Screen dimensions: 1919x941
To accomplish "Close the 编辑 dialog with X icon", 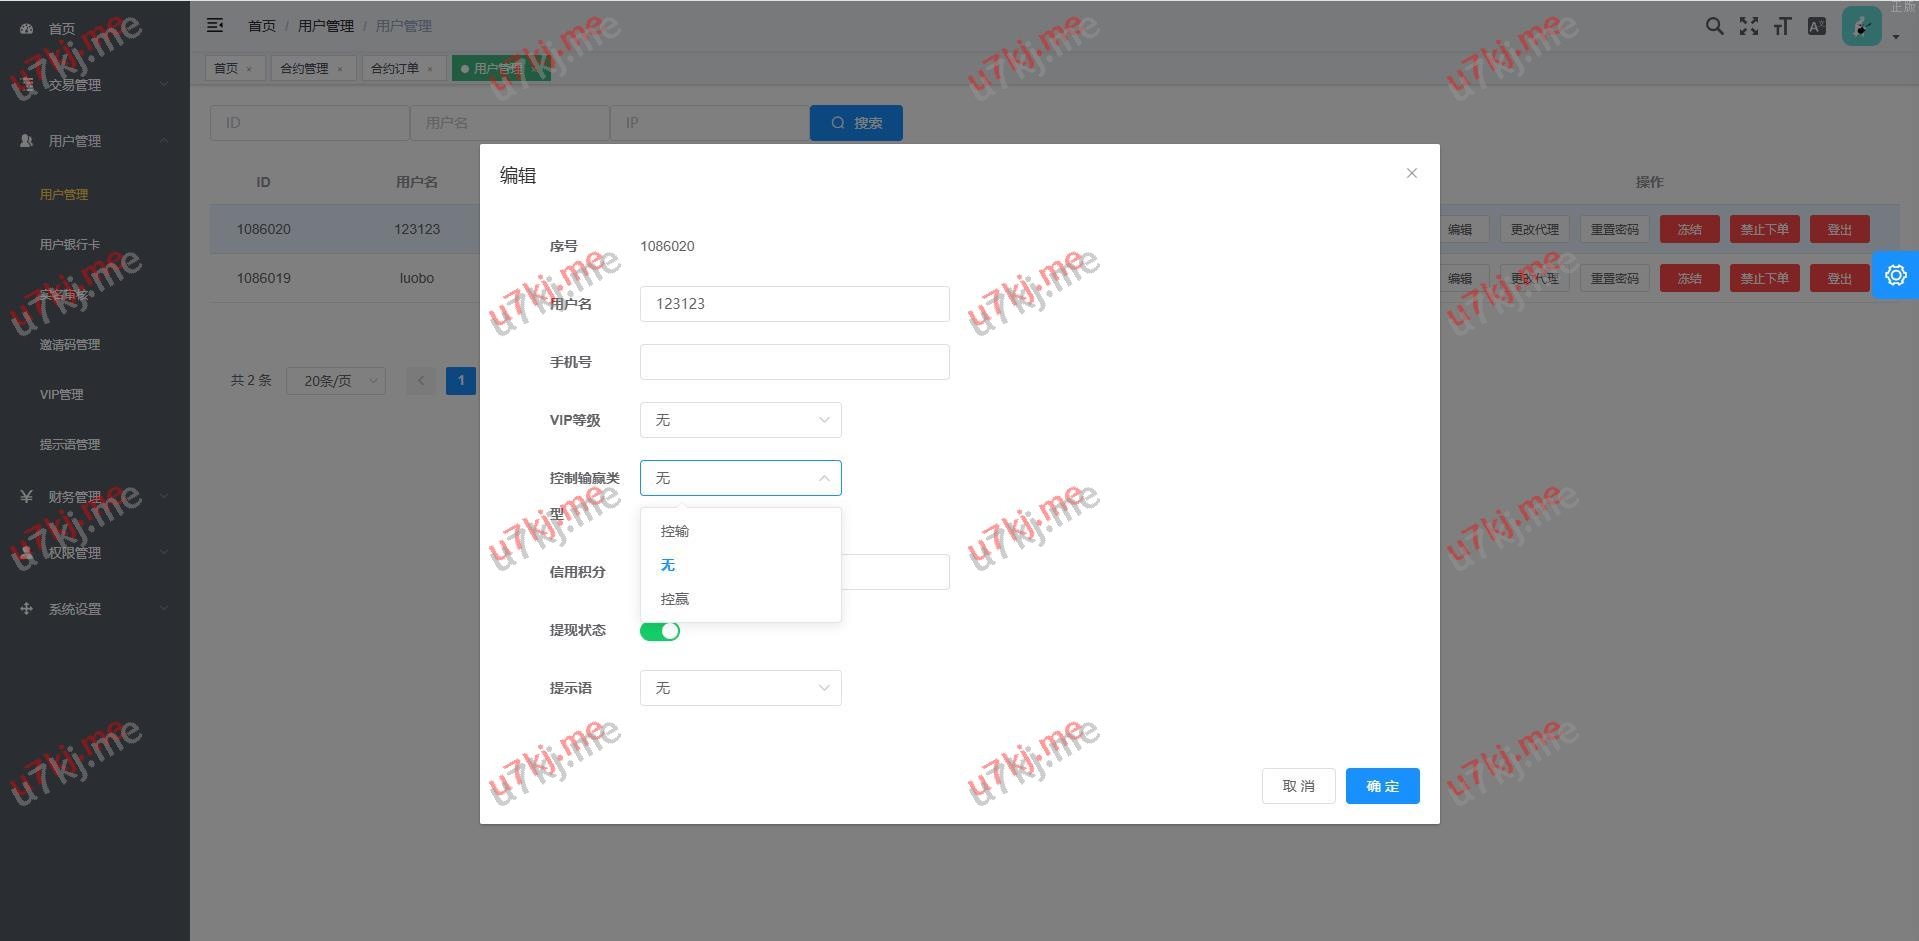I will pos(1411,173).
